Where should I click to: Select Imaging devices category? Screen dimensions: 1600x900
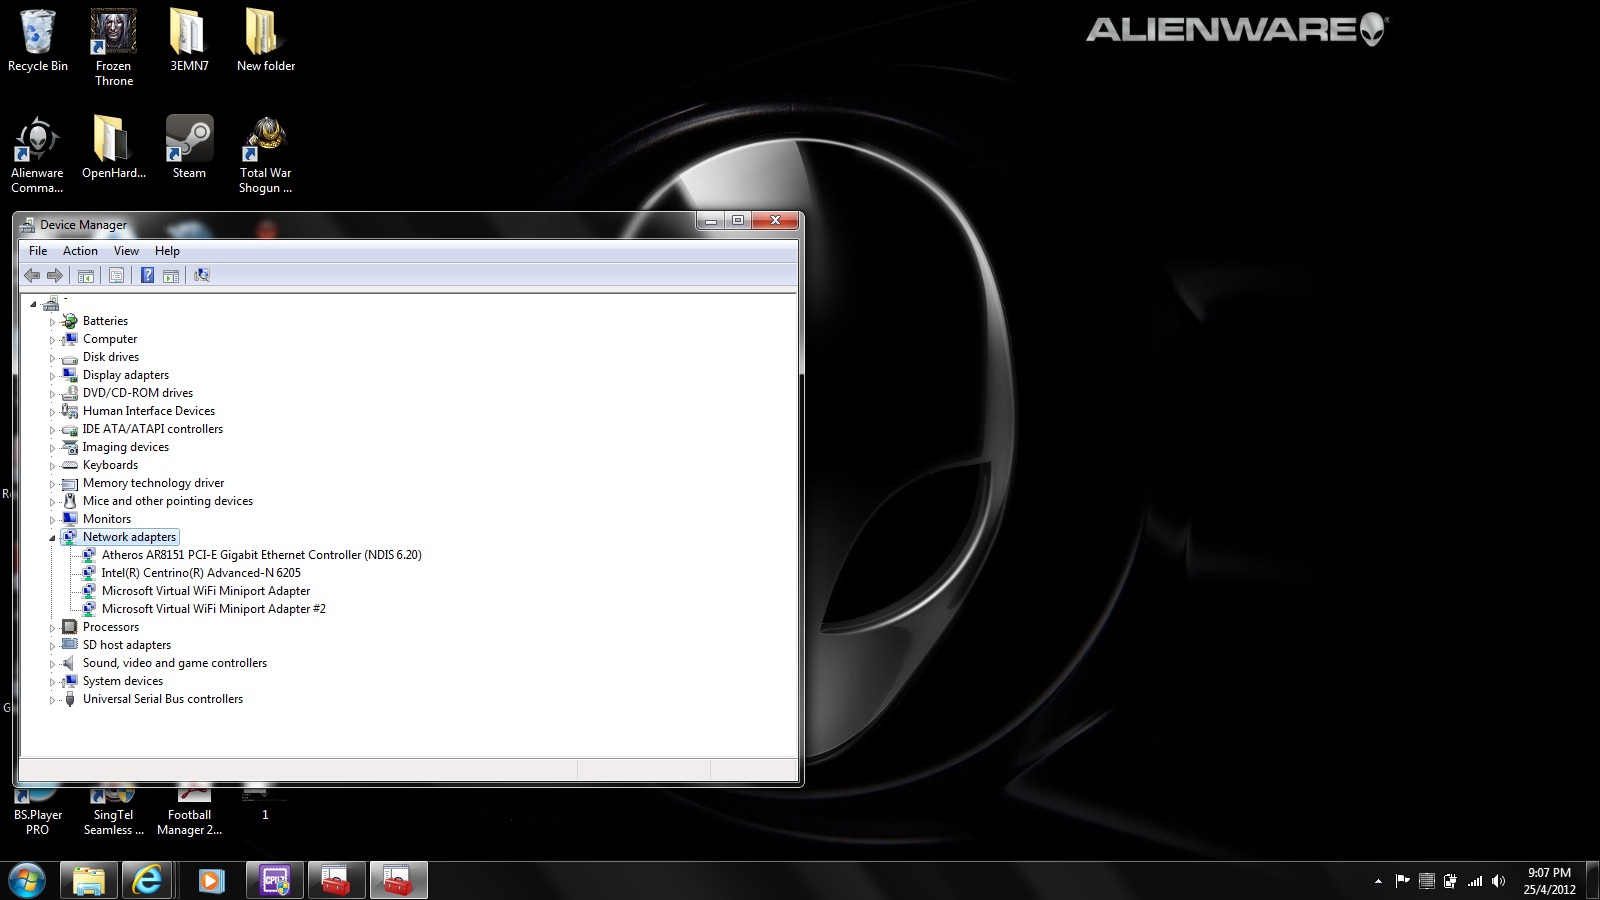point(126,447)
